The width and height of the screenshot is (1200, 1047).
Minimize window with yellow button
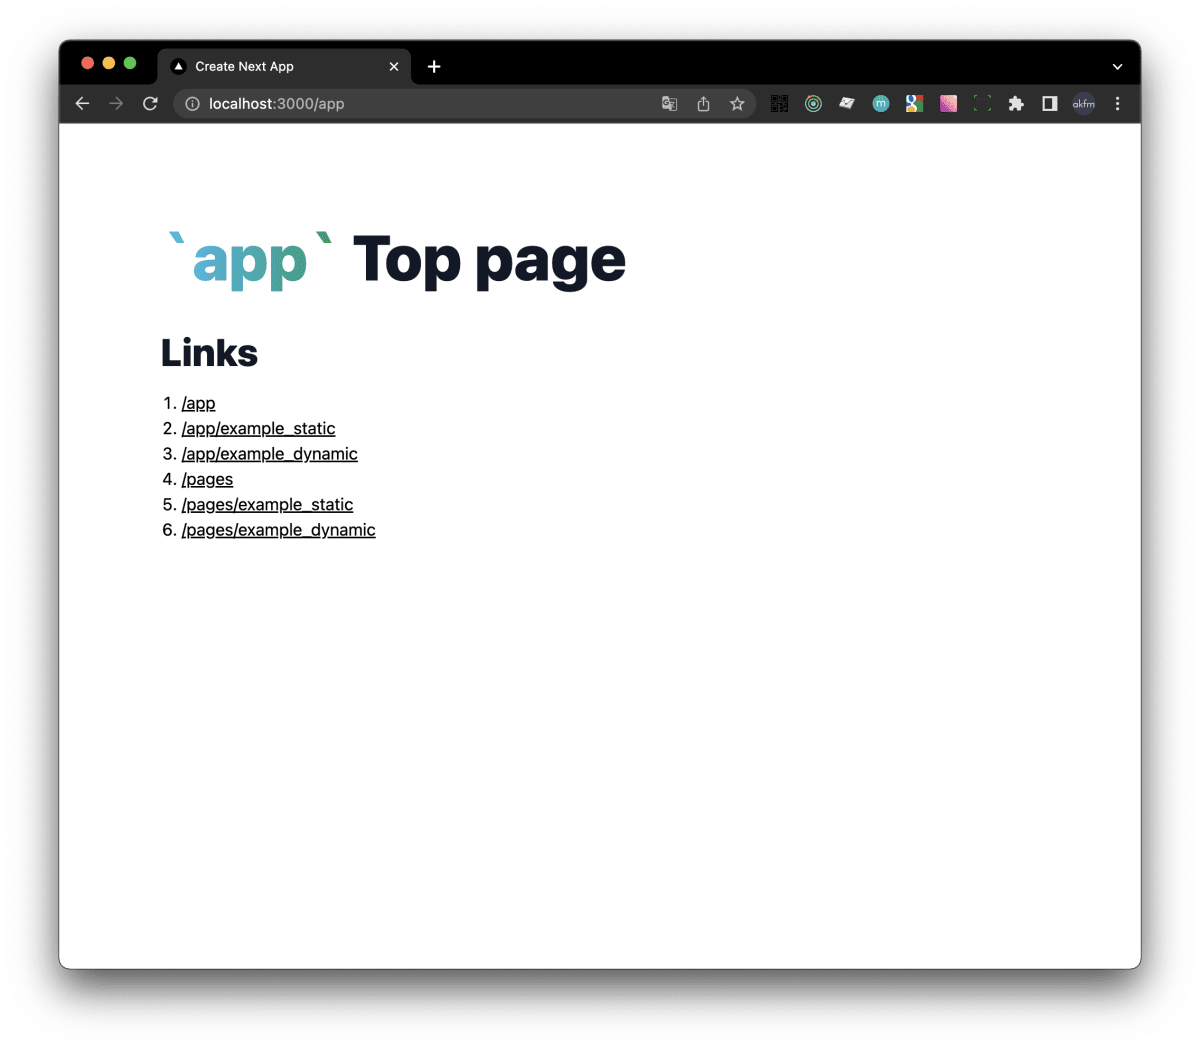click(x=109, y=63)
